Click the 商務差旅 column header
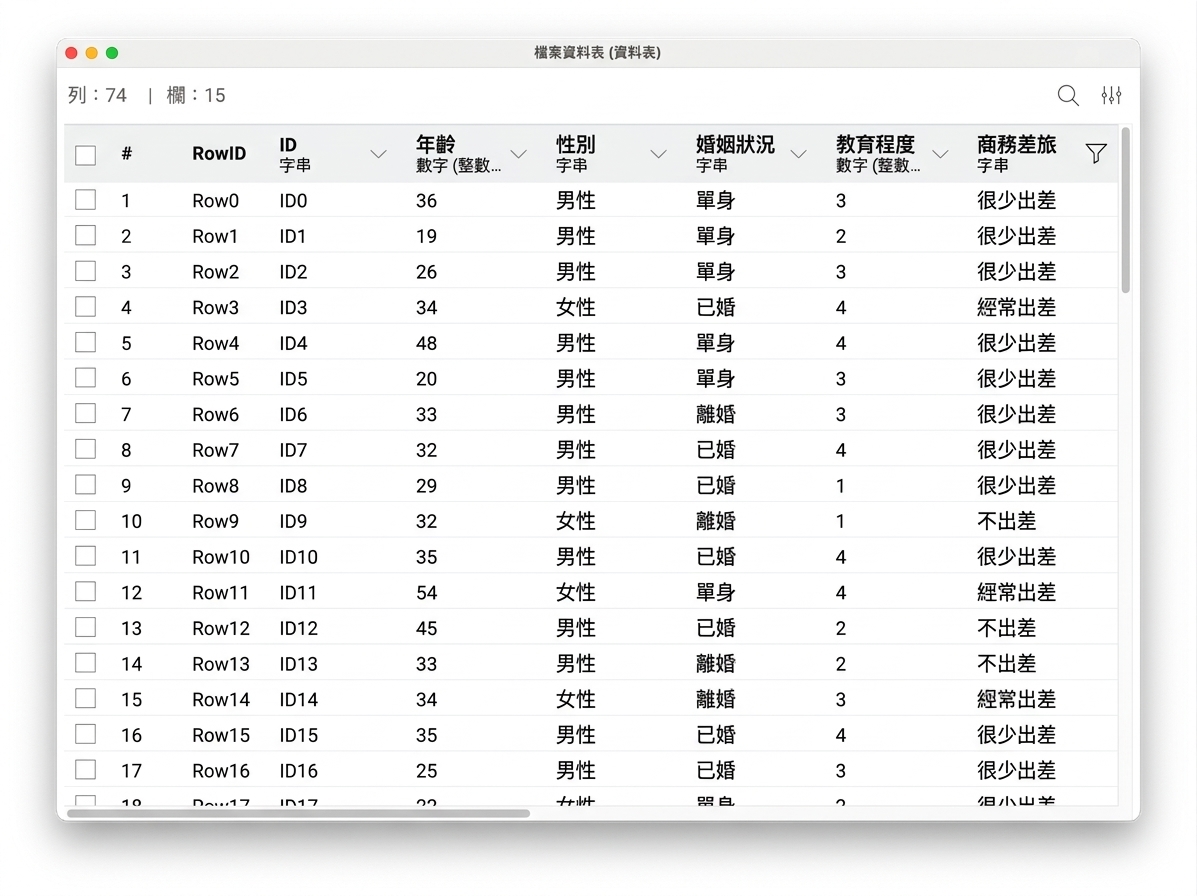 pyautogui.click(x=1016, y=153)
